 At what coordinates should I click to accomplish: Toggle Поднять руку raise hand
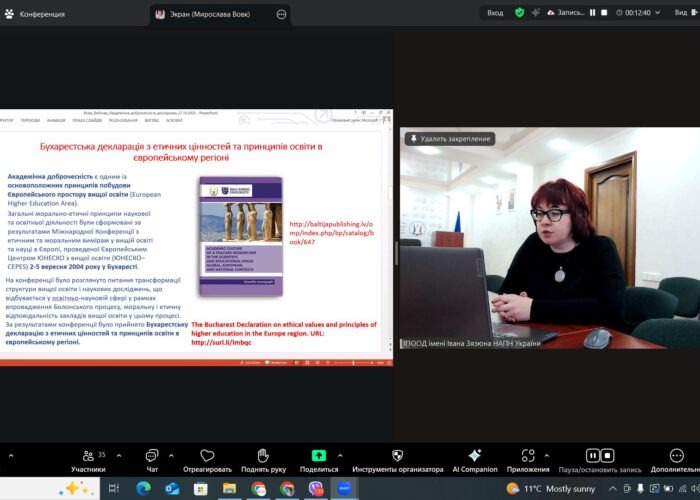262,456
